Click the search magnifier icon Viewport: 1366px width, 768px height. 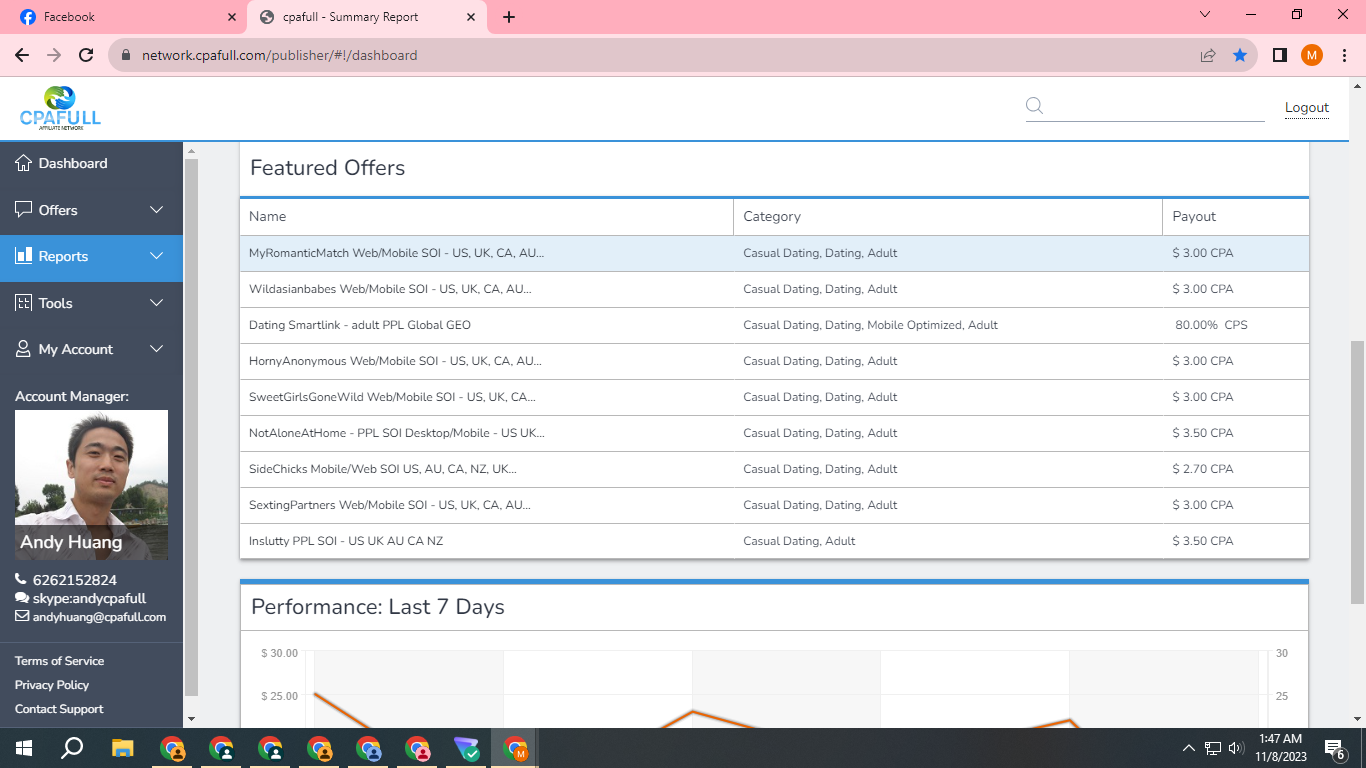click(x=1035, y=106)
